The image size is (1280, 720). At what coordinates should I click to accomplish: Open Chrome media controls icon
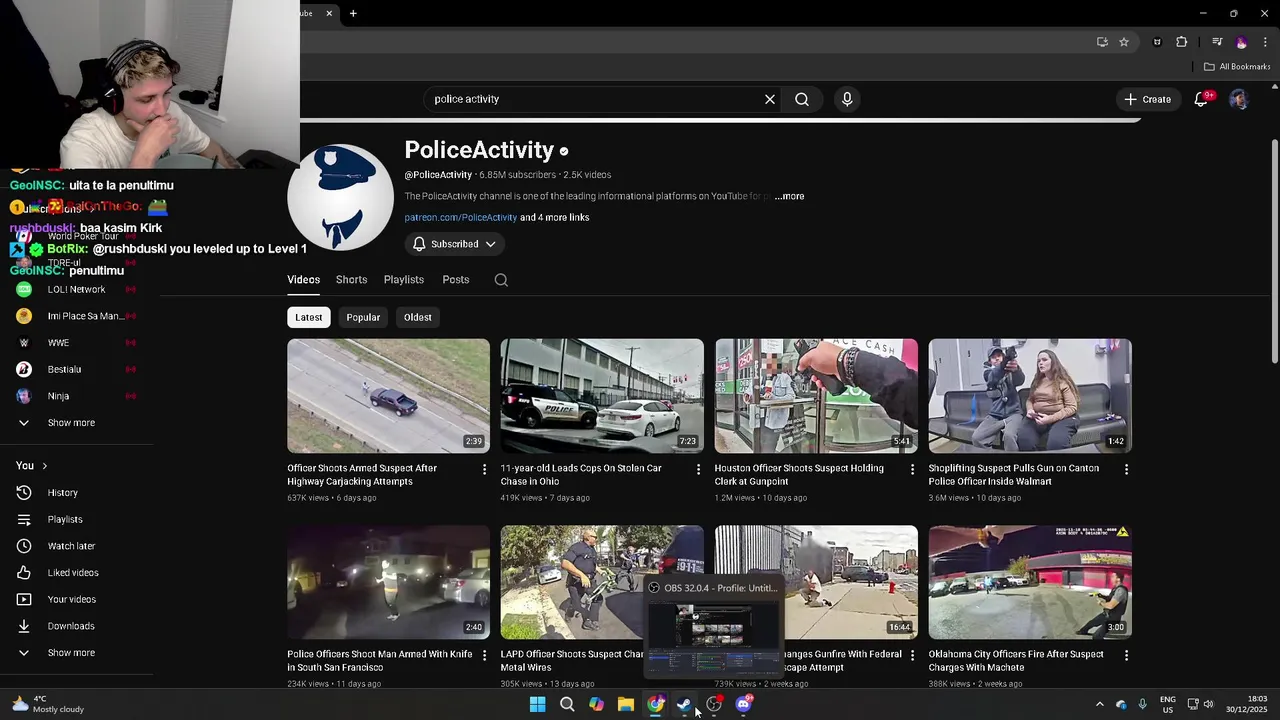1217,42
